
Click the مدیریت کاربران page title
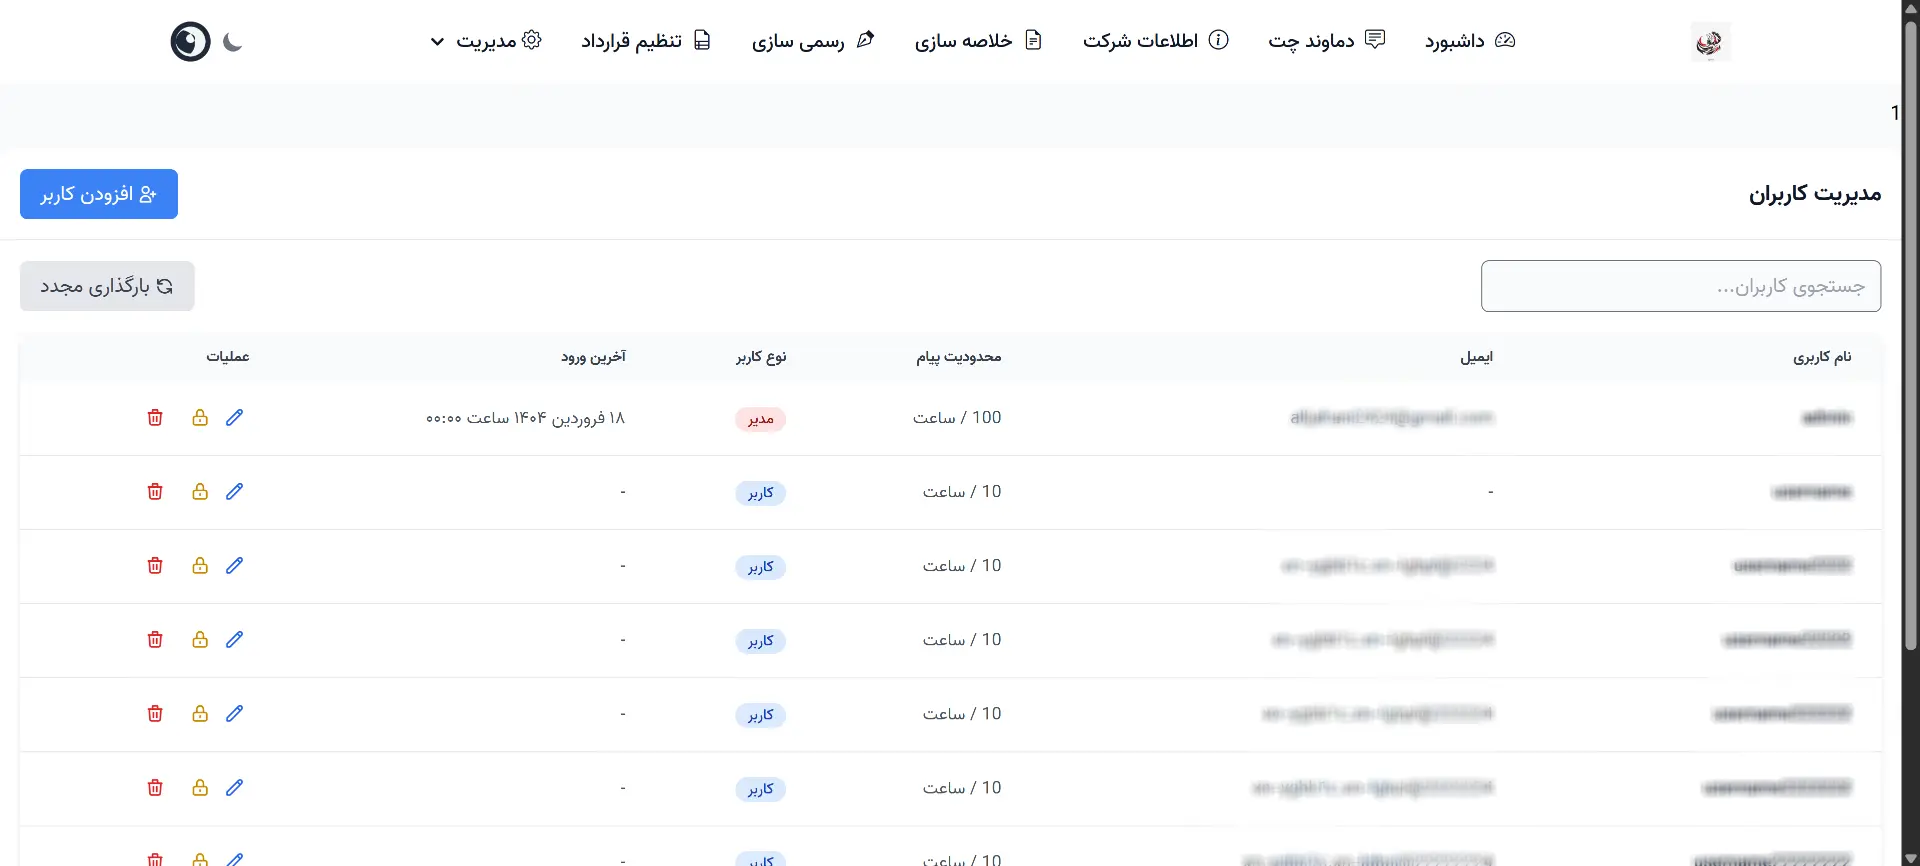click(x=1815, y=194)
